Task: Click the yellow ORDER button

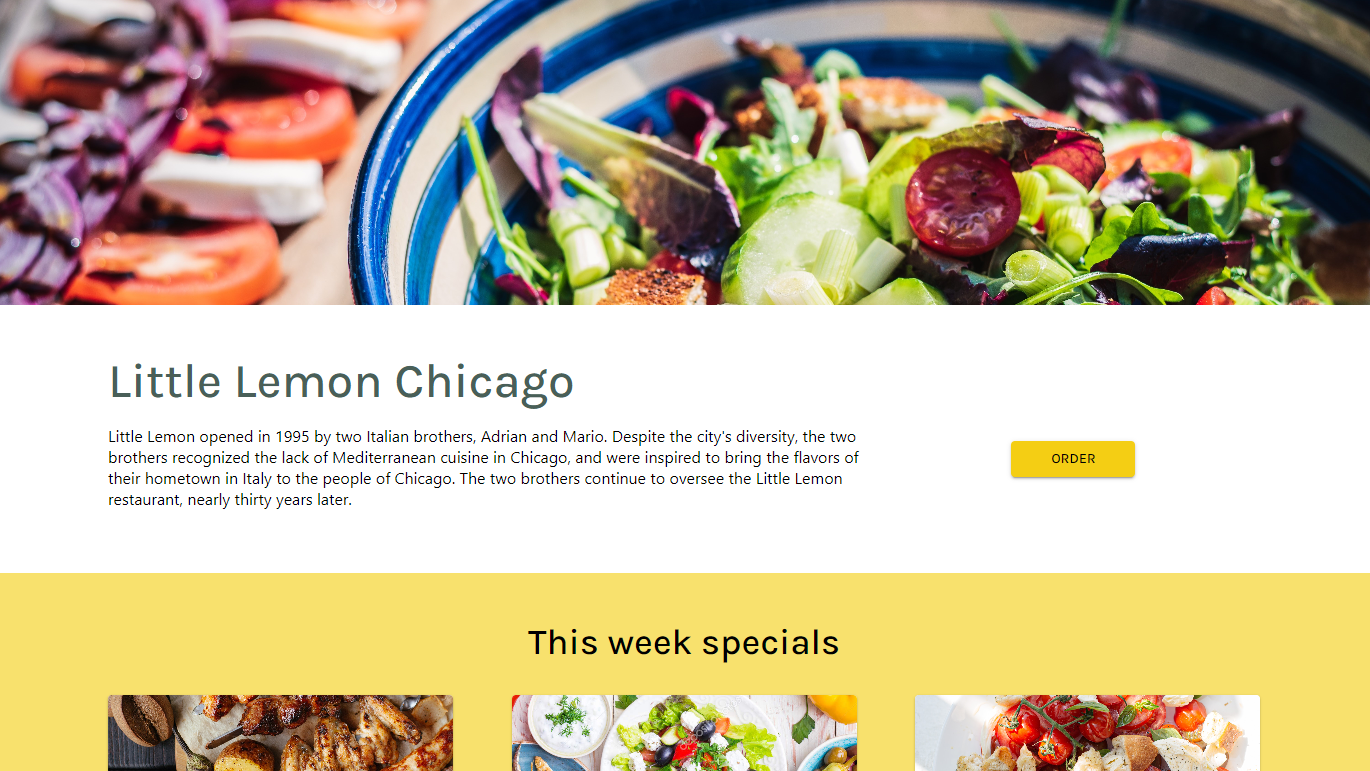Action: (1072, 459)
